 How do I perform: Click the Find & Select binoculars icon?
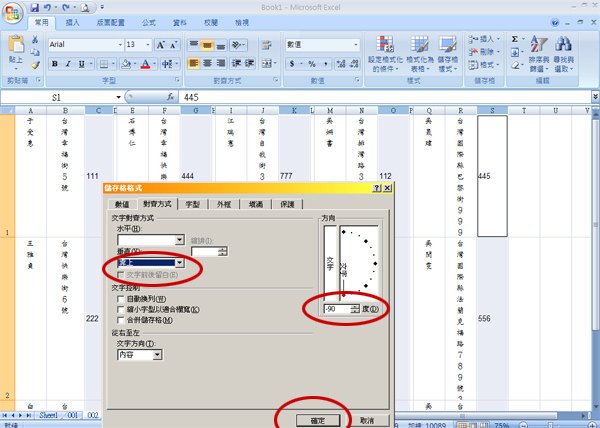coord(563,44)
